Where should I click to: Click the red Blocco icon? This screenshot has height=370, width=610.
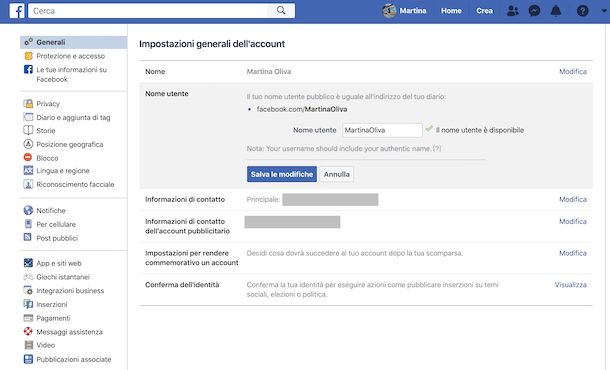point(28,158)
